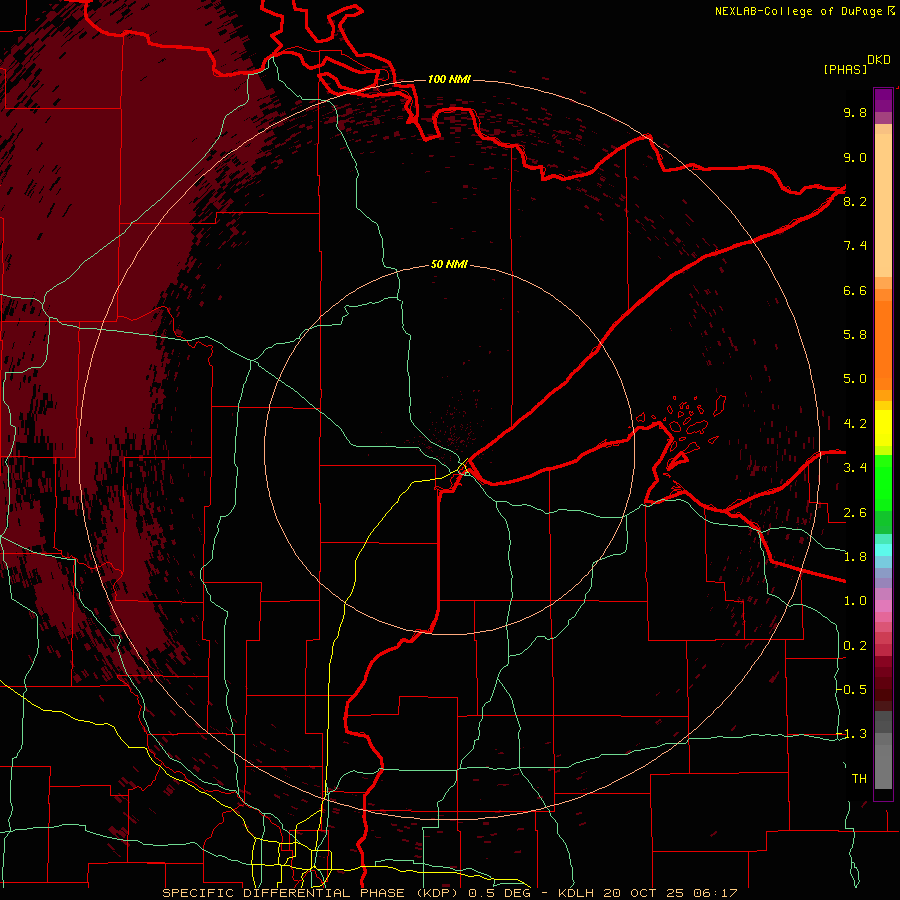Pick the purple band atop the color scale
This screenshot has width=900, height=900.
883,100
